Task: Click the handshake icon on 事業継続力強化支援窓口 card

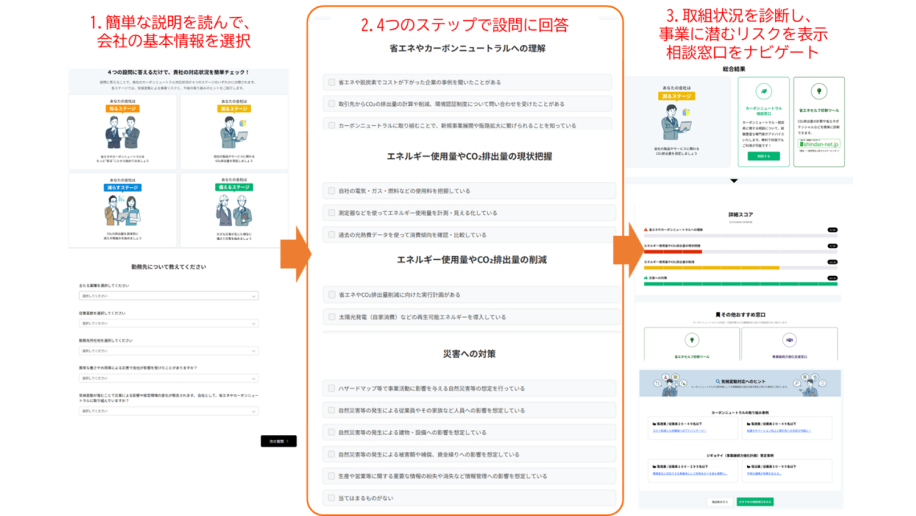Action: (789, 340)
